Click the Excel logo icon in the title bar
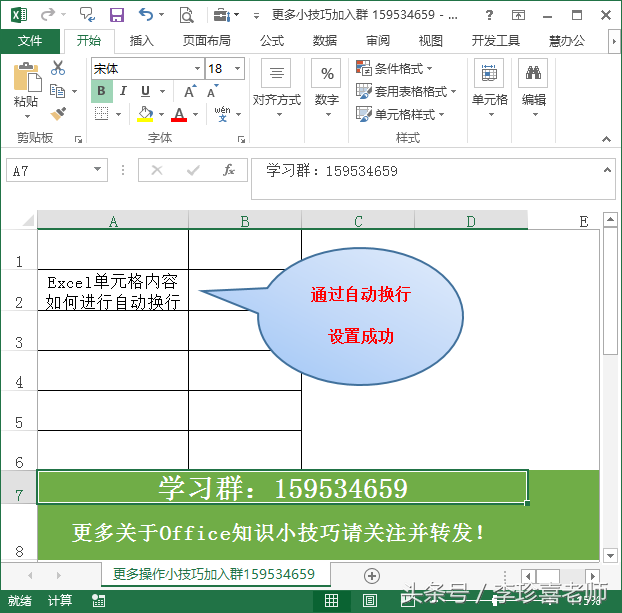Image resolution: width=622 pixels, height=613 pixels. (19, 15)
